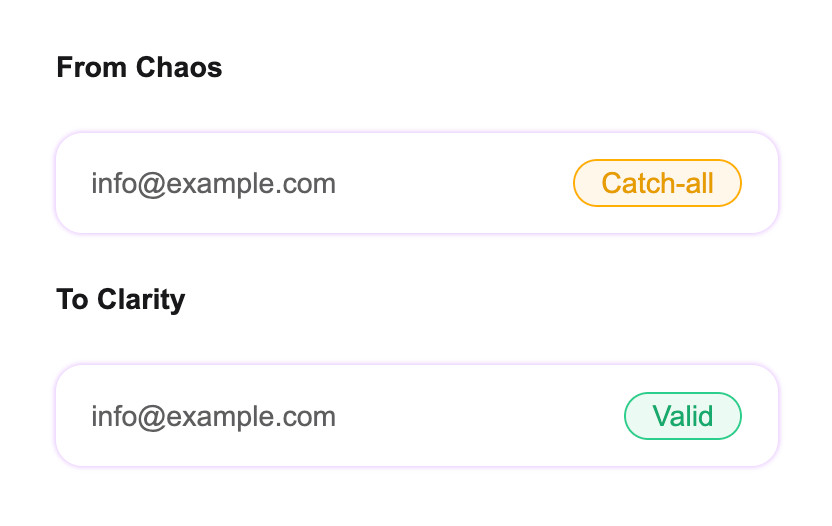Click the orange Catch-all status badge

point(657,183)
